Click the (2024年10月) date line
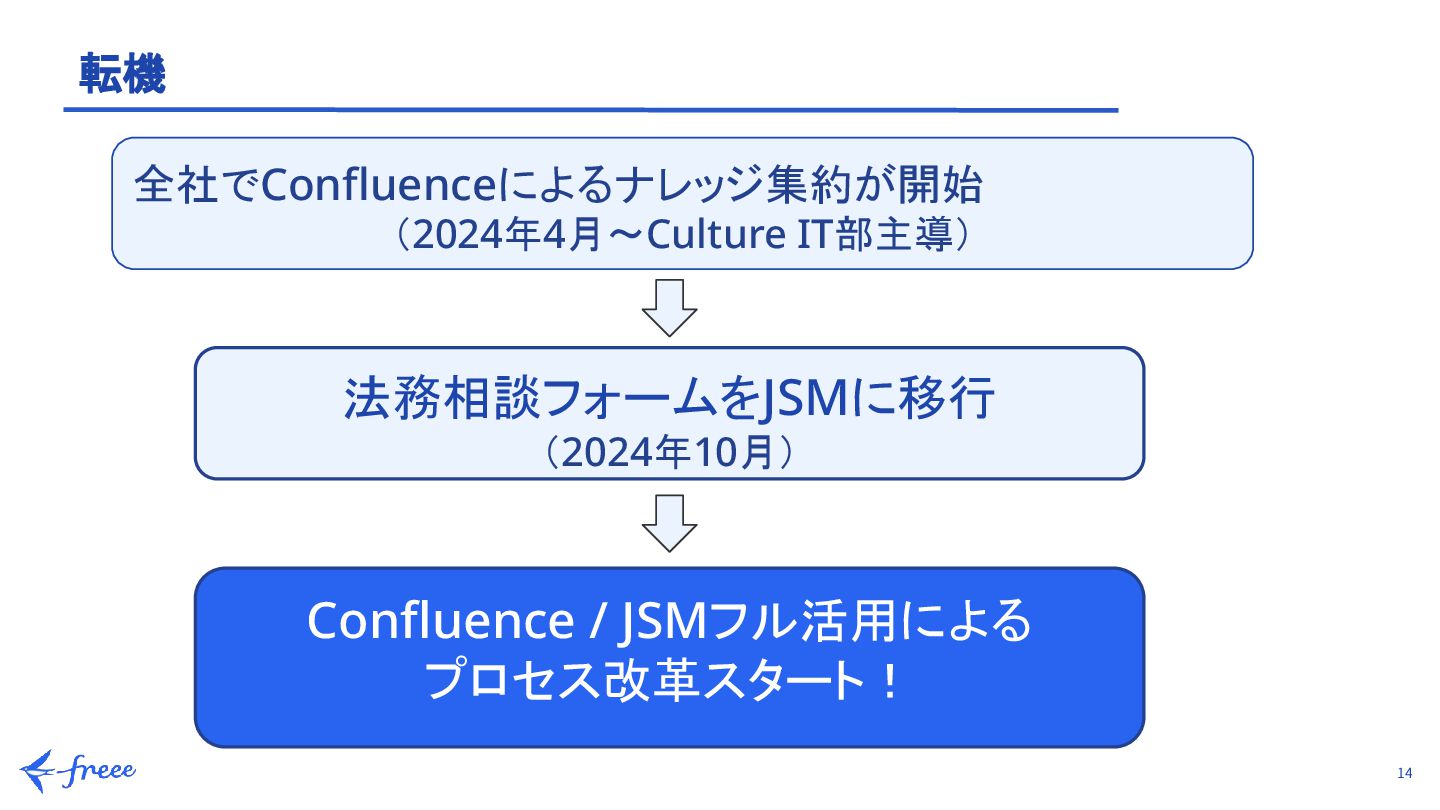The image size is (1440, 810). pos(668,453)
